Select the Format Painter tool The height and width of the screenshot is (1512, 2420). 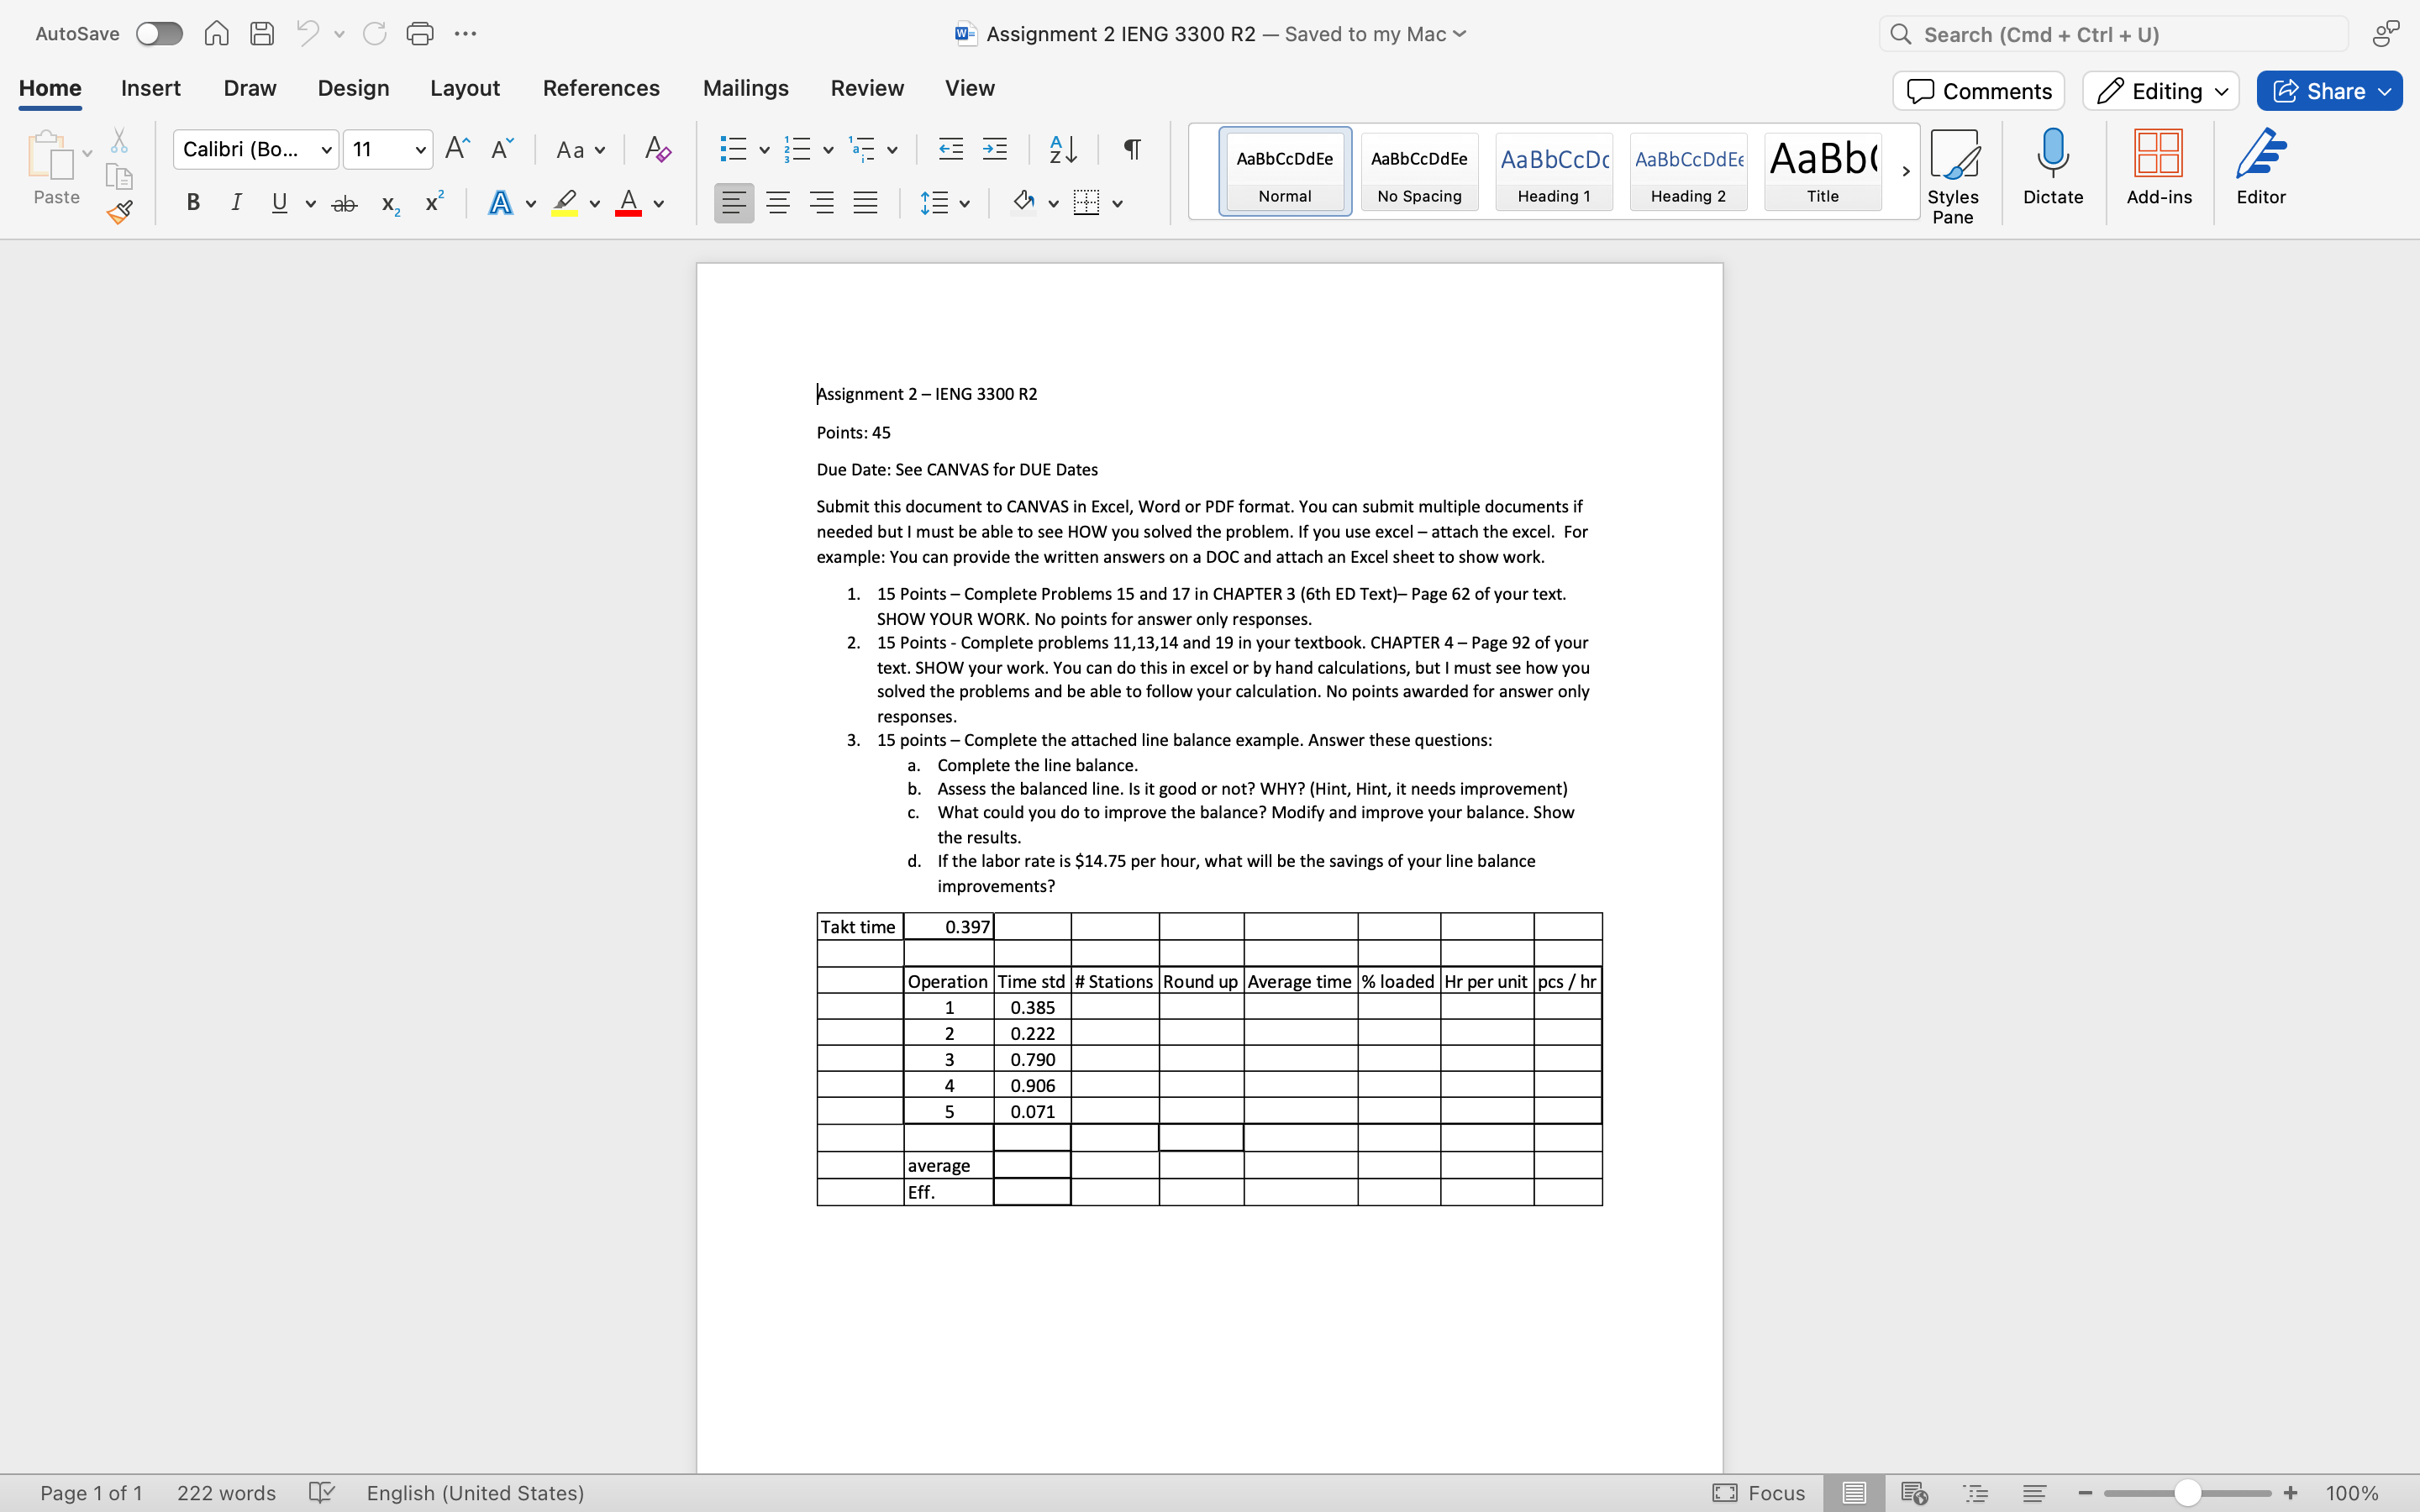[x=119, y=212]
